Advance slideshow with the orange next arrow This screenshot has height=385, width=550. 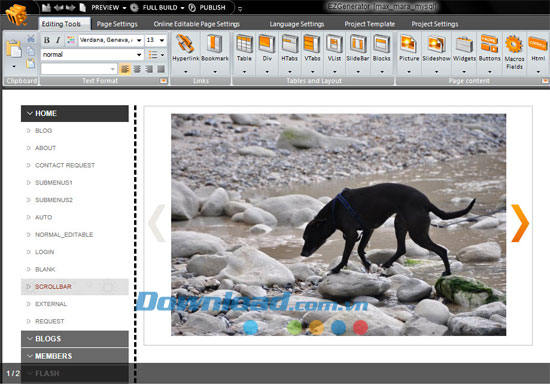click(520, 223)
